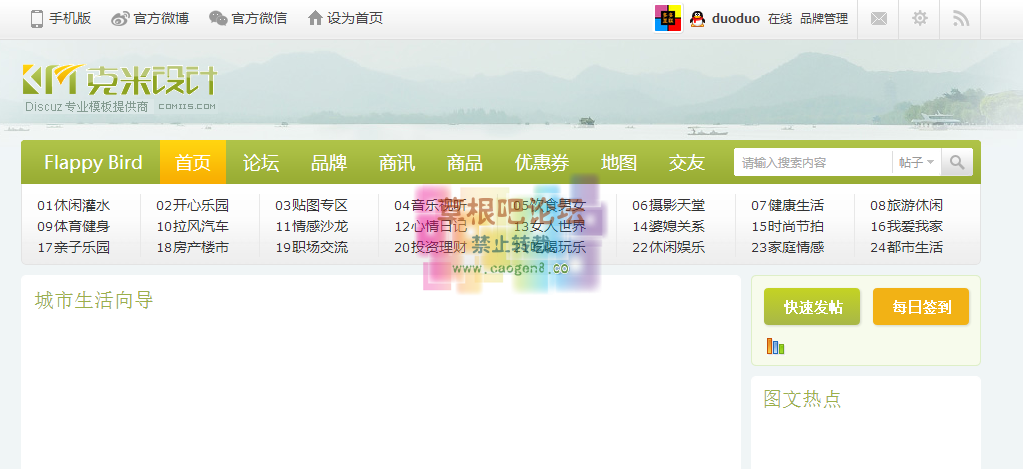
Task: Click the search content input field
Action: (x=813, y=162)
